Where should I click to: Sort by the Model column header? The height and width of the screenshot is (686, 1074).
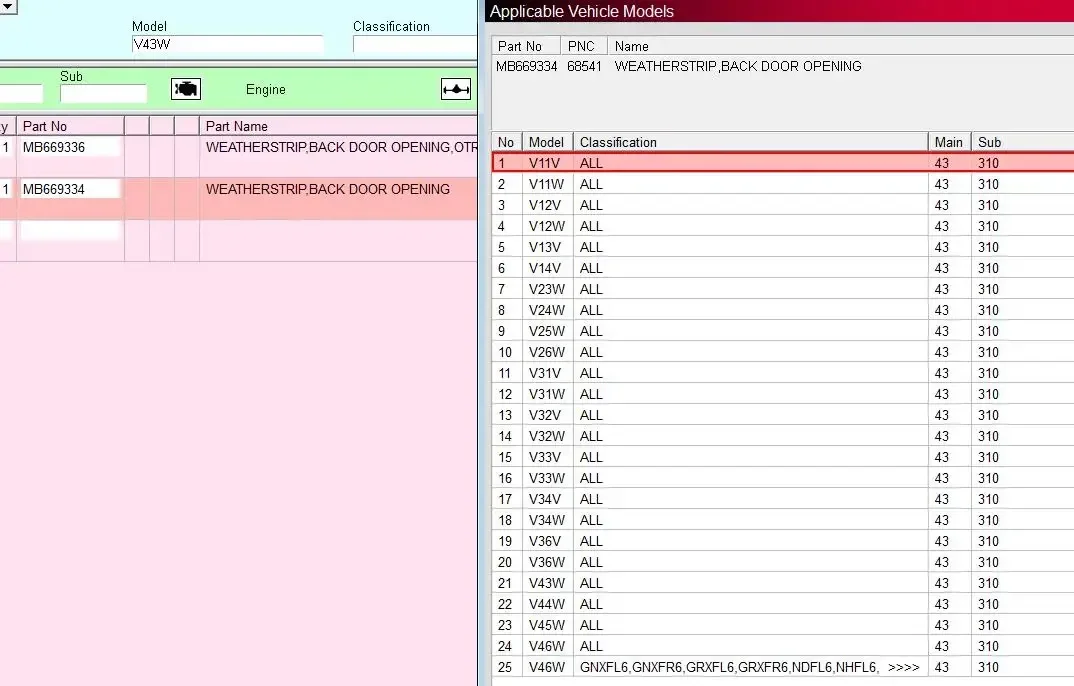click(547, 142)
